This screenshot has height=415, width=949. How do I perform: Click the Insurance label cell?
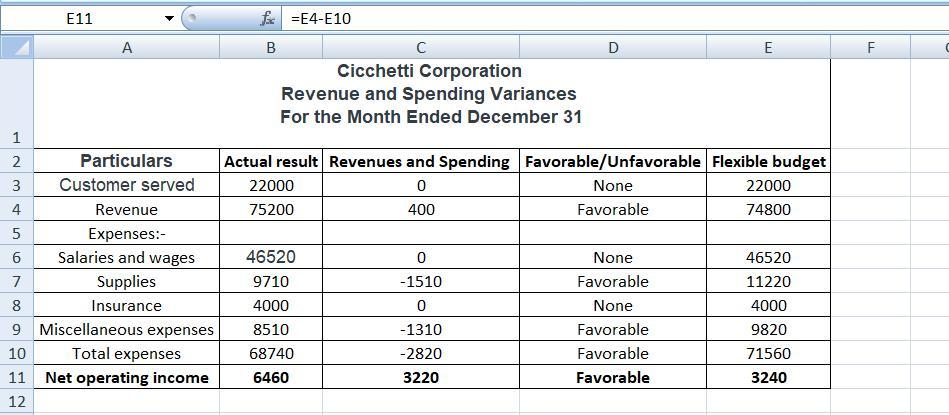pos(126,305)
